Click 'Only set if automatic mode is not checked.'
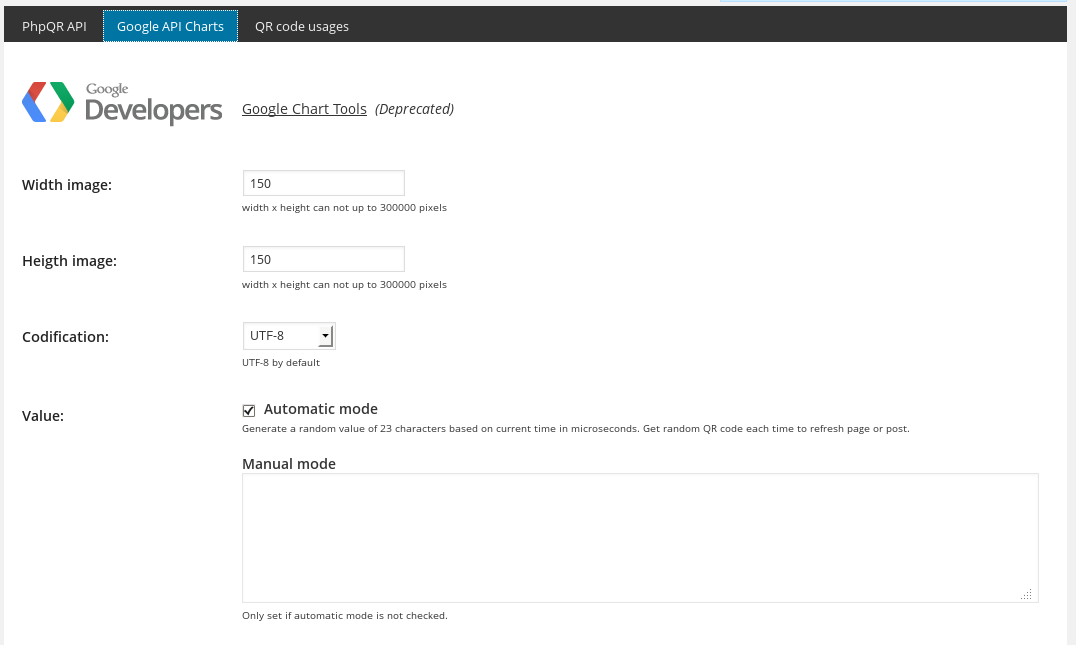This screenshot has width=1076, height=645. point(344,615)
